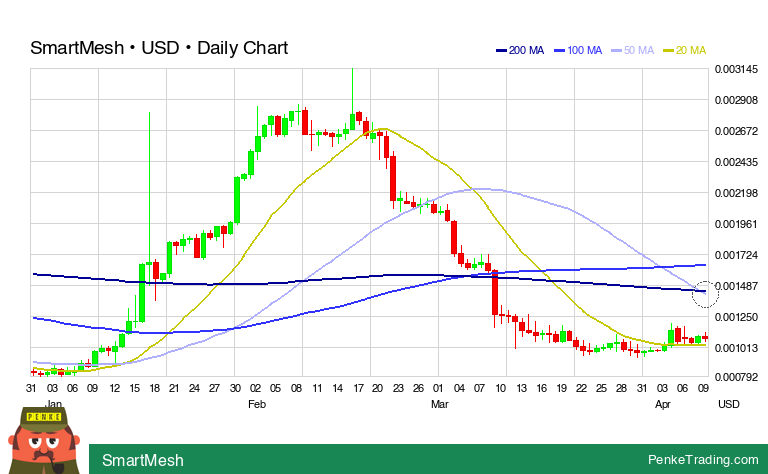
Task: Click the 0.002908 price axis label
Action: [x=736, y=100]
